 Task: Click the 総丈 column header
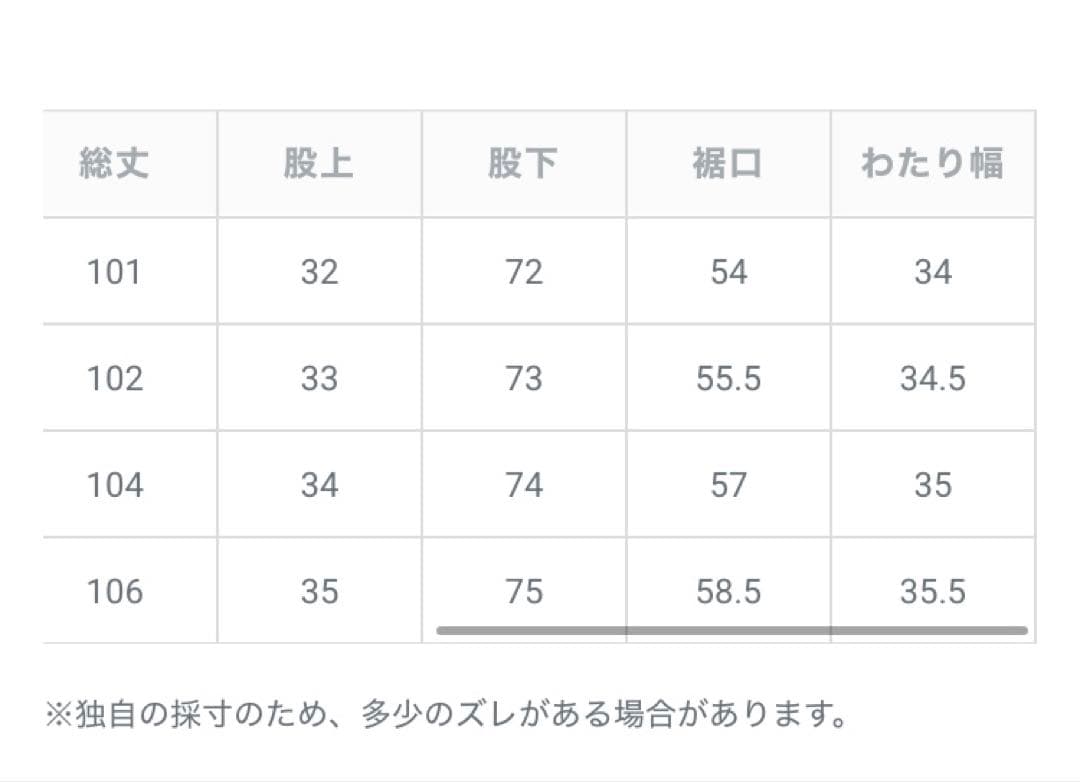click(x=114, y=163)
